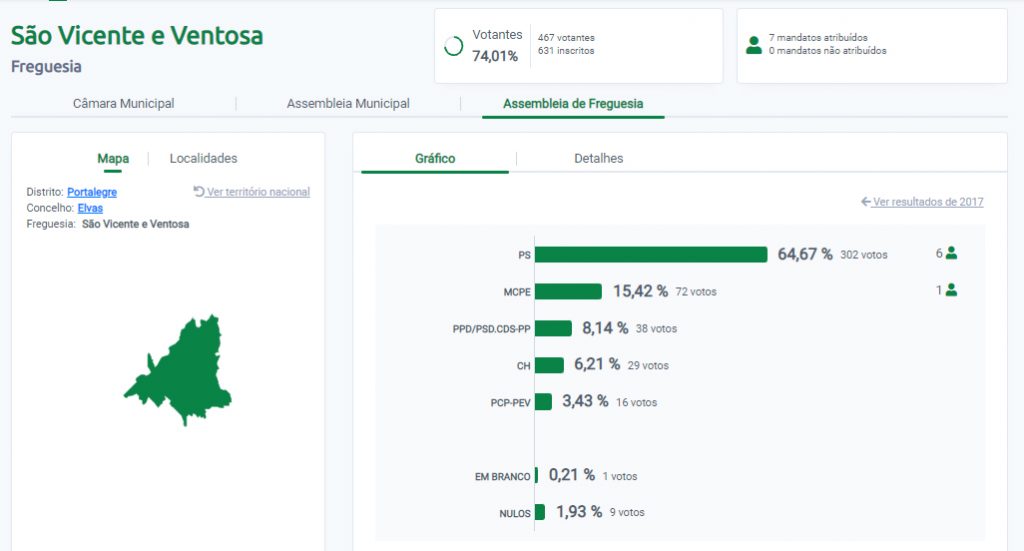The image size is (1024, 551).
Task: Click the mandate person icon in MCPE row
Action: tap(951, 290)
